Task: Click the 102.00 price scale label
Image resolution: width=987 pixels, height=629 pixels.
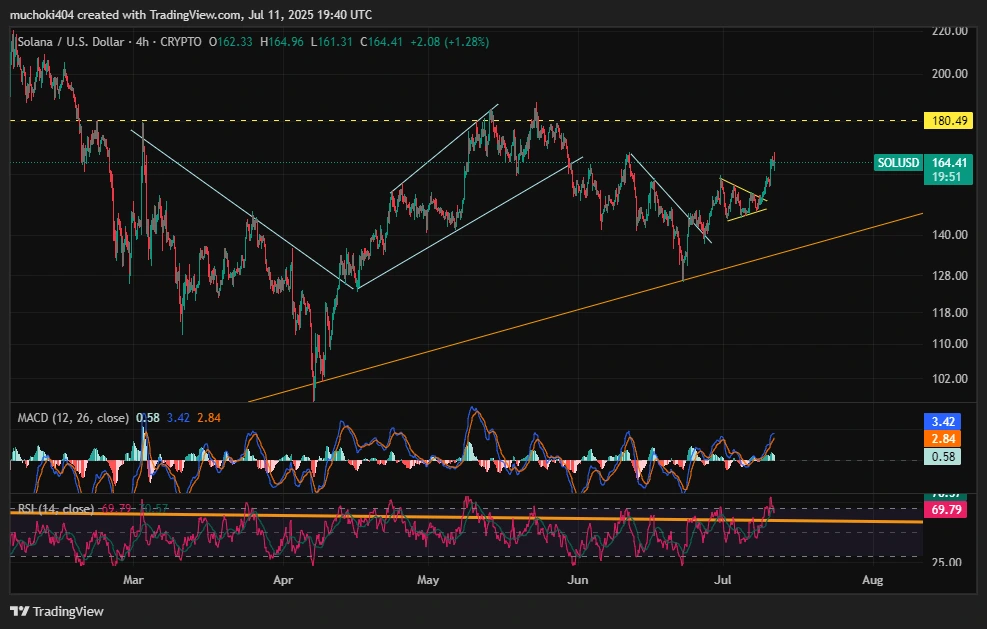Action: pyautogui.click(x=948, y=379)
